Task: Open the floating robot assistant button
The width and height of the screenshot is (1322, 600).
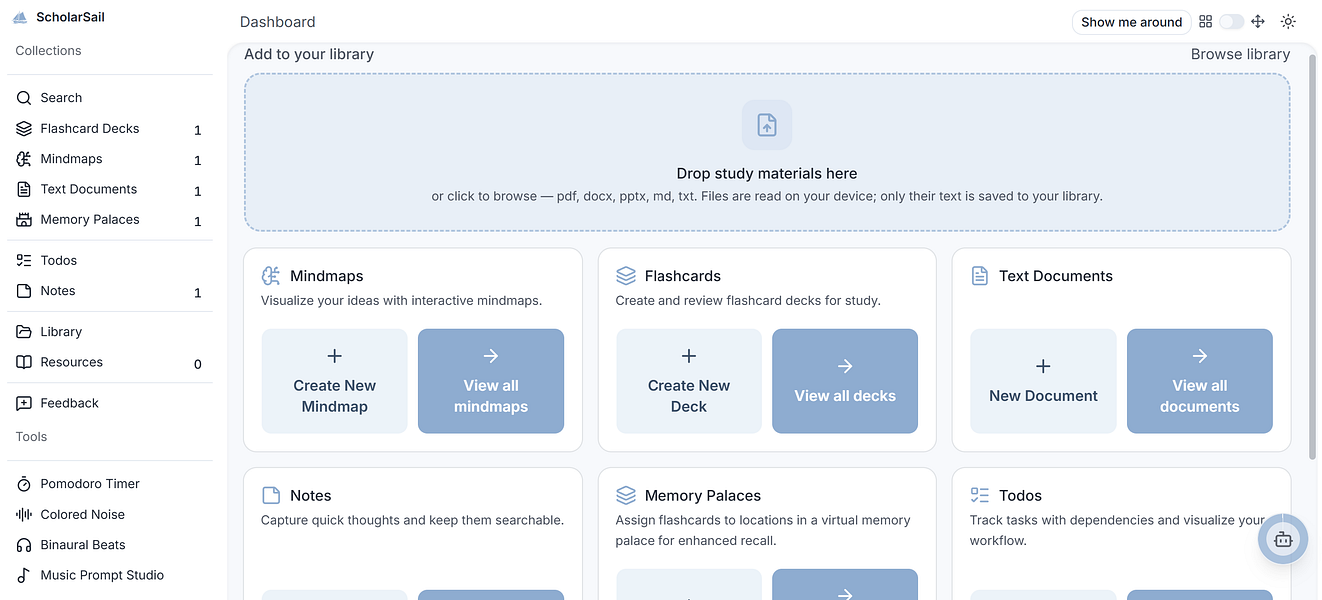Action: point(1283,539)
